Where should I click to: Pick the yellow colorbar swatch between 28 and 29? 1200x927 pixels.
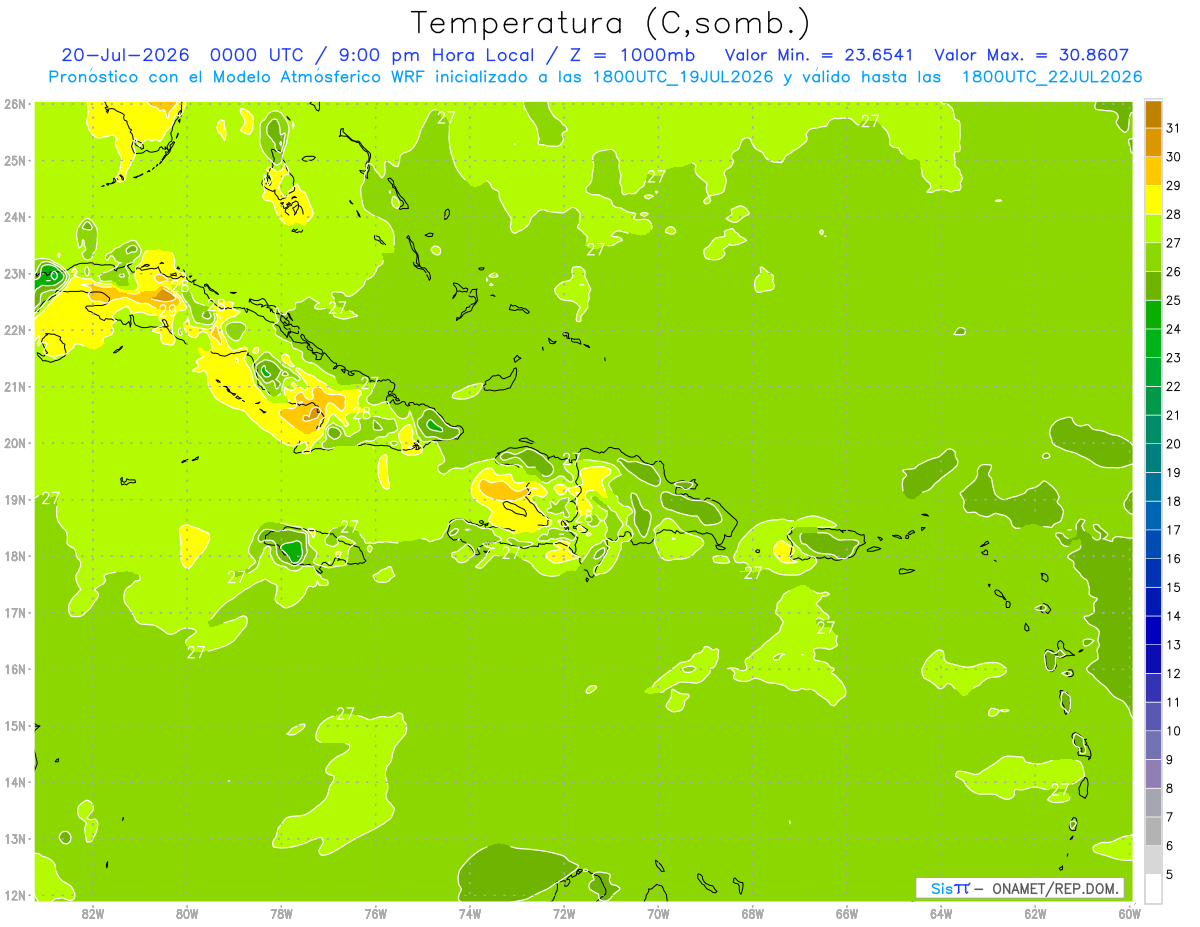pos(1153,200)
